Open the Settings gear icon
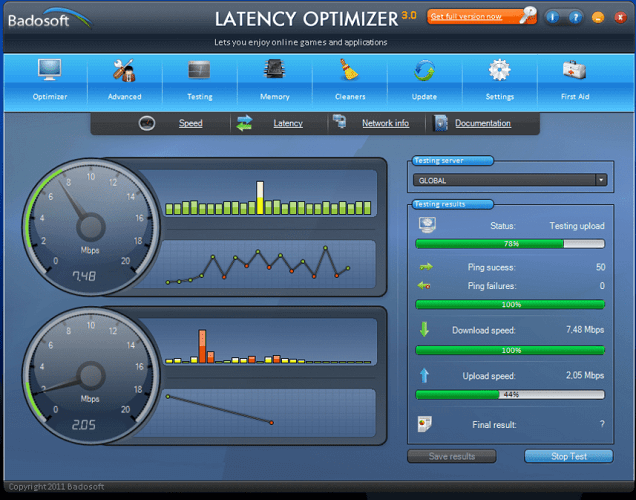 (x=499, y=70)
